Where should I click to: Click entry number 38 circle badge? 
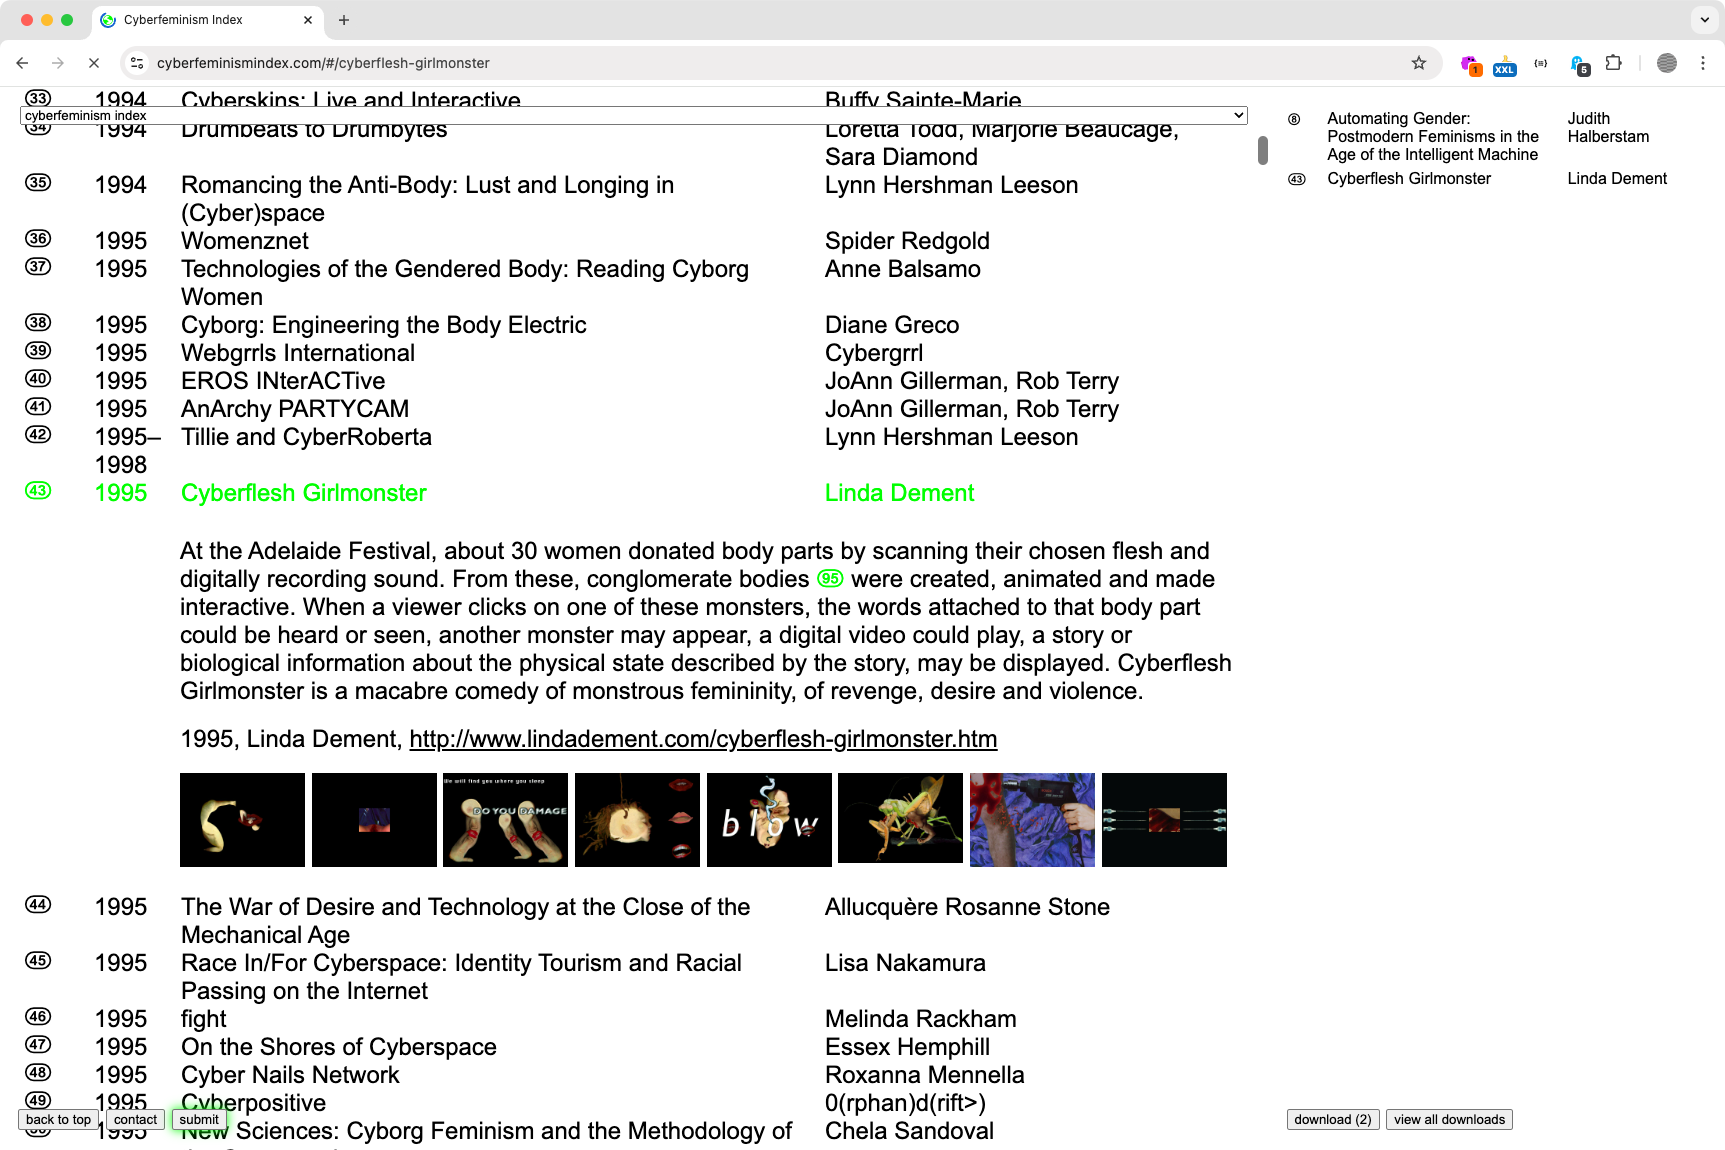pos(38,322)
